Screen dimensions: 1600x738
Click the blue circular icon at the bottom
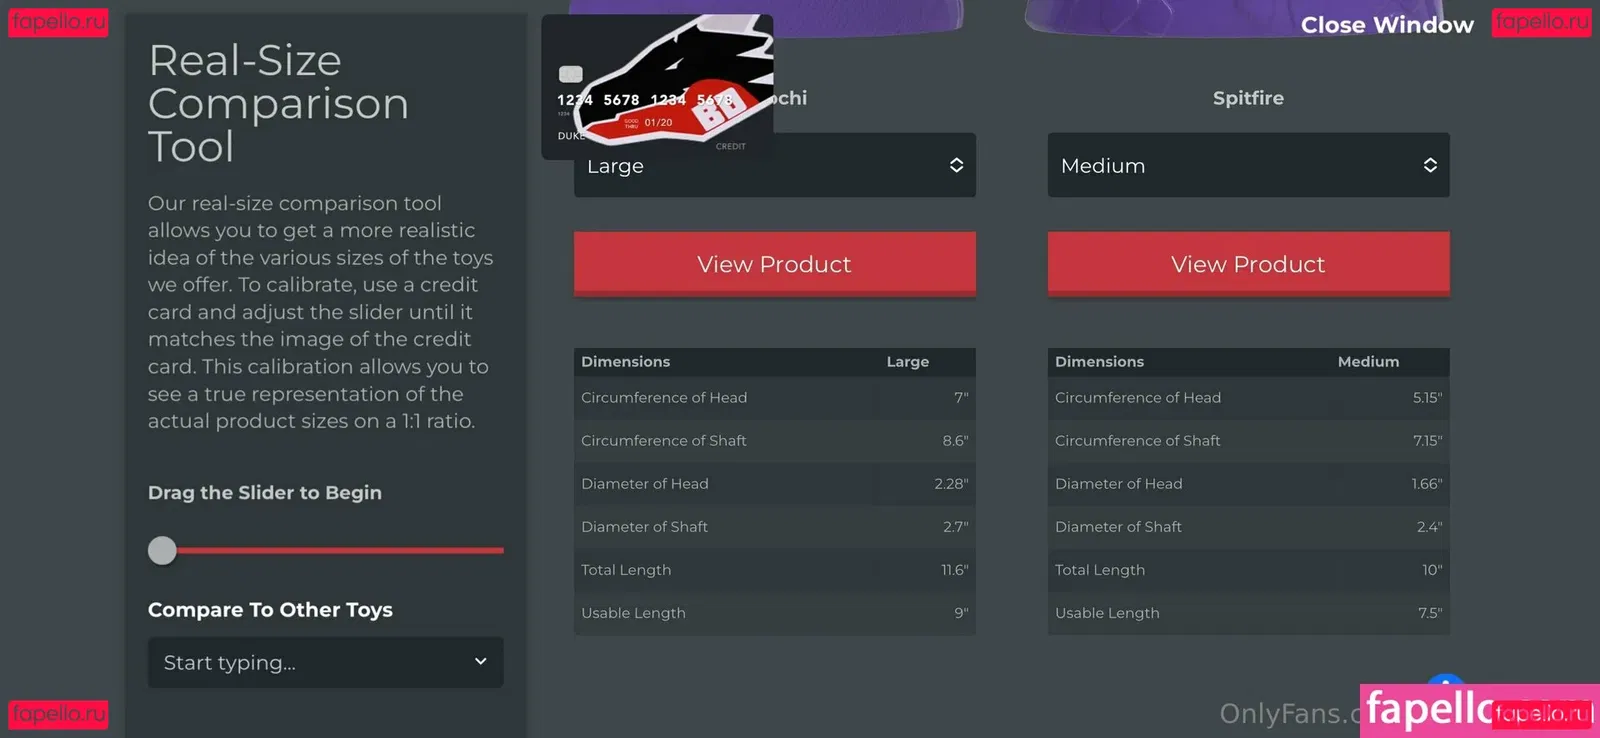(x=1446, y=682)
